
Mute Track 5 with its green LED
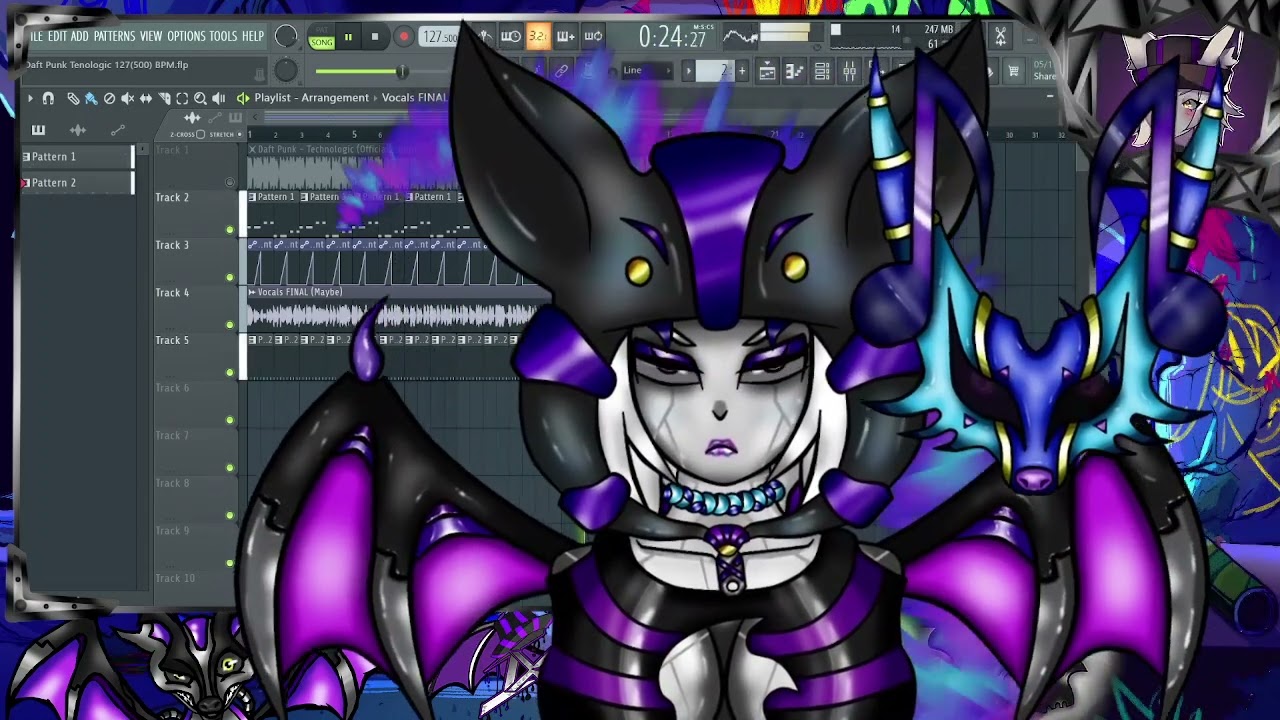pyautogui.click(x=230, y=373)
